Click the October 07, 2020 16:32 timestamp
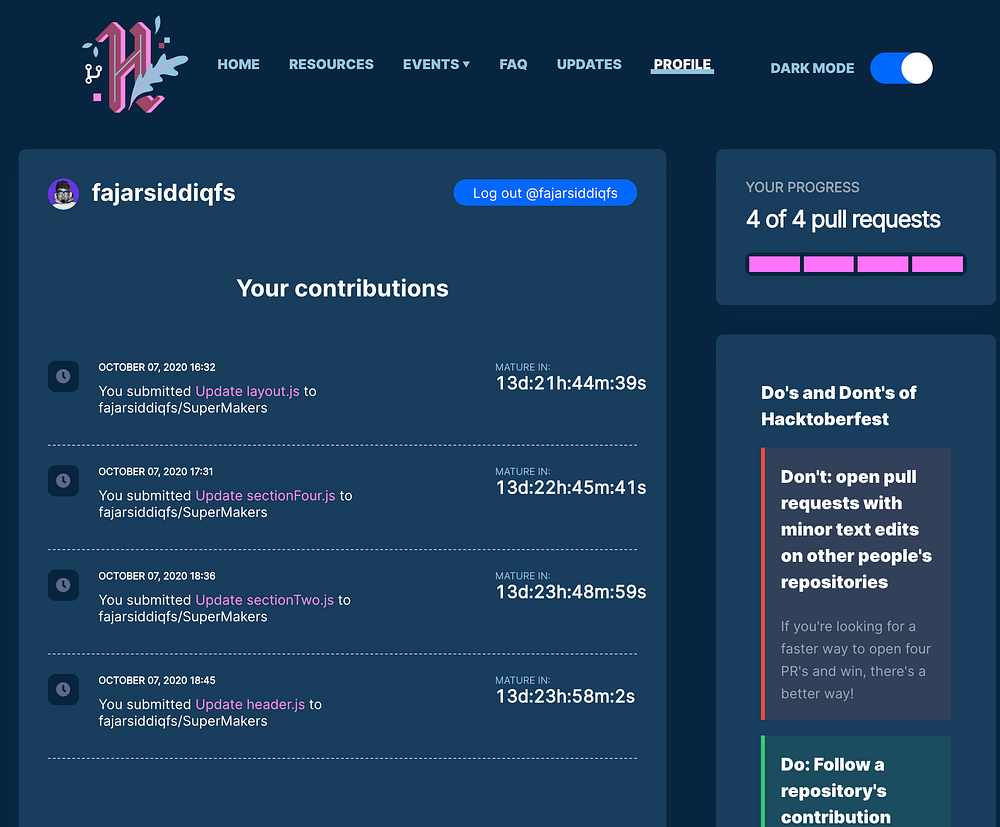1000x827 pixels. coord(157,367)
